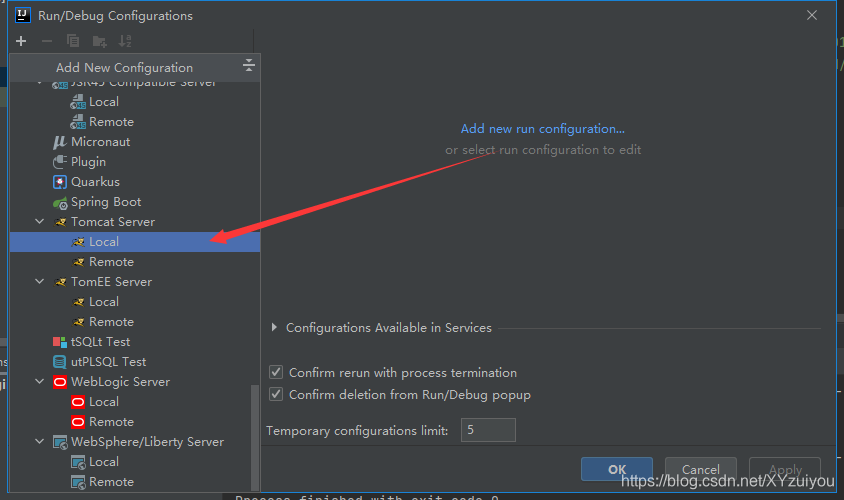844x500 pixels.
Task: Collapse the WebSphere/Liberty Server tree node
Action: (x=39, y=441)
